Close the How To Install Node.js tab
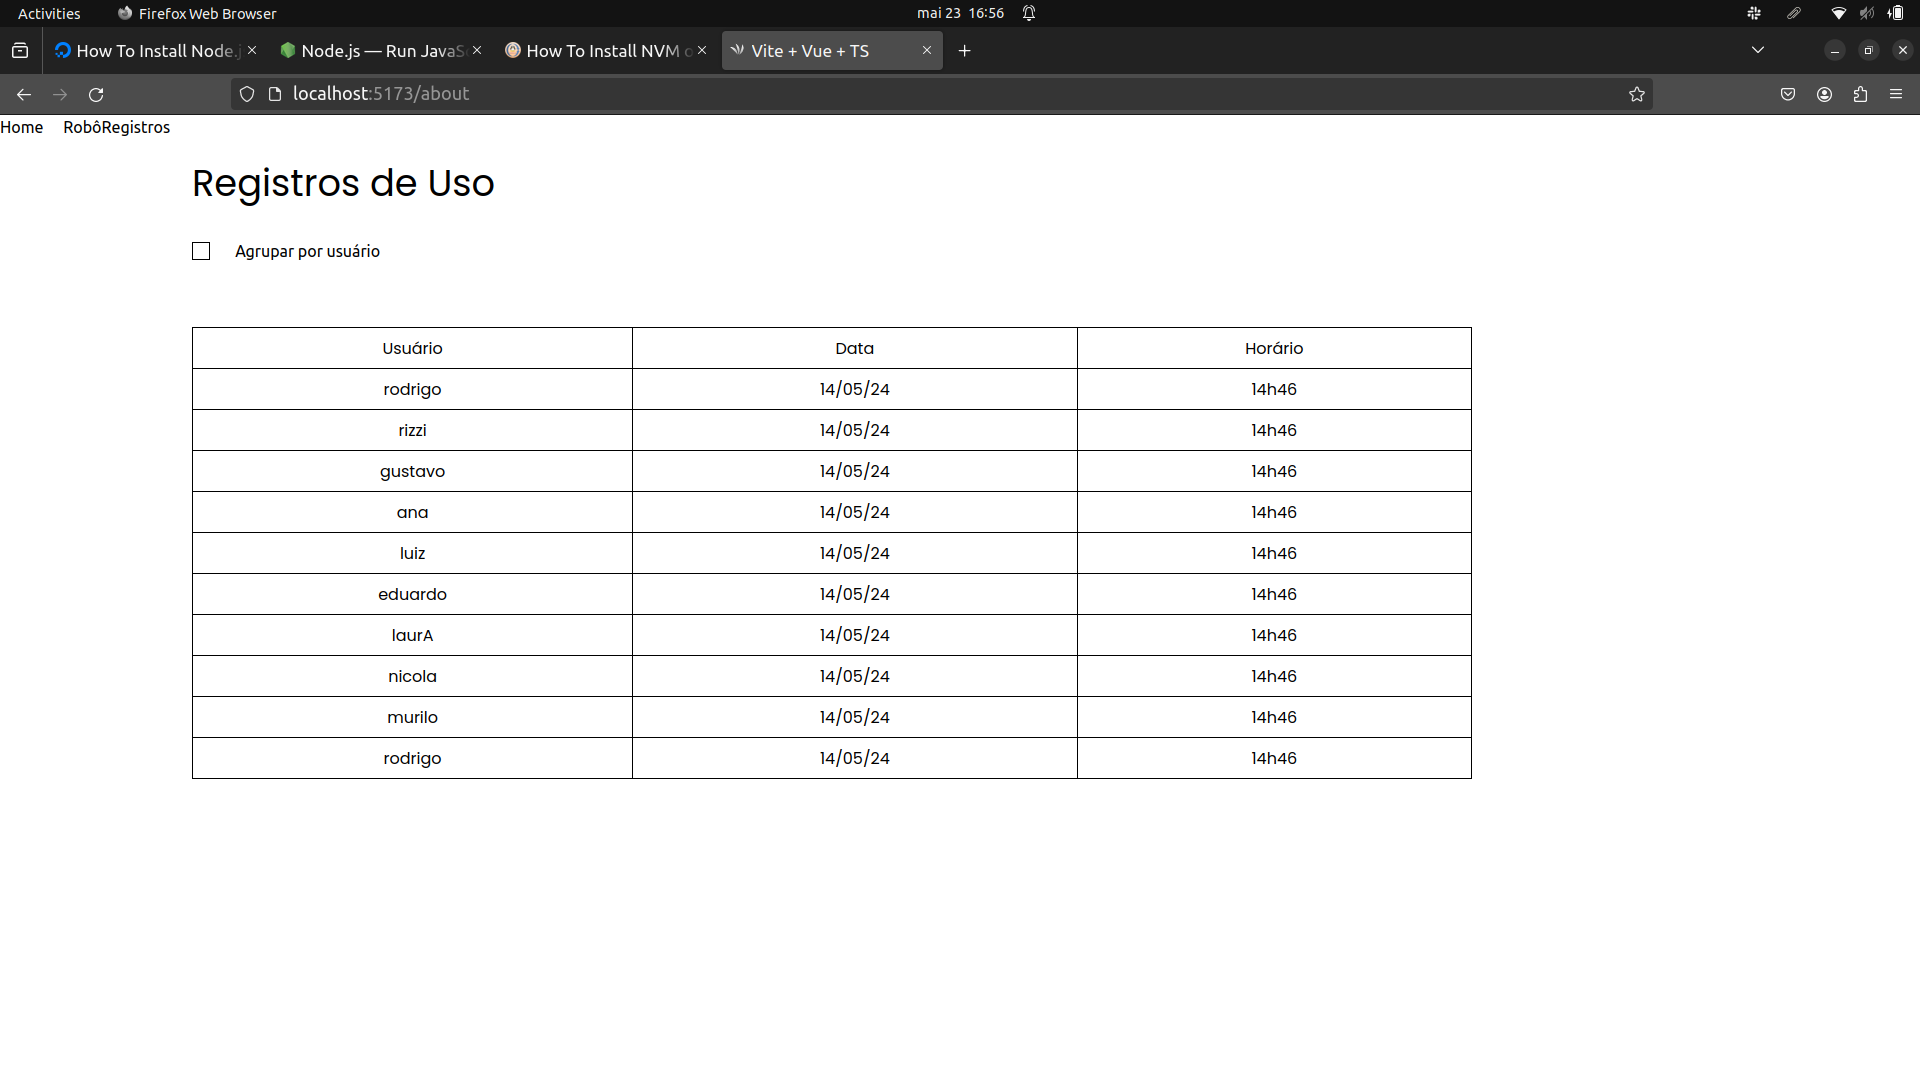This screenshot has width=1920, height=1080. tap(252, 50)
